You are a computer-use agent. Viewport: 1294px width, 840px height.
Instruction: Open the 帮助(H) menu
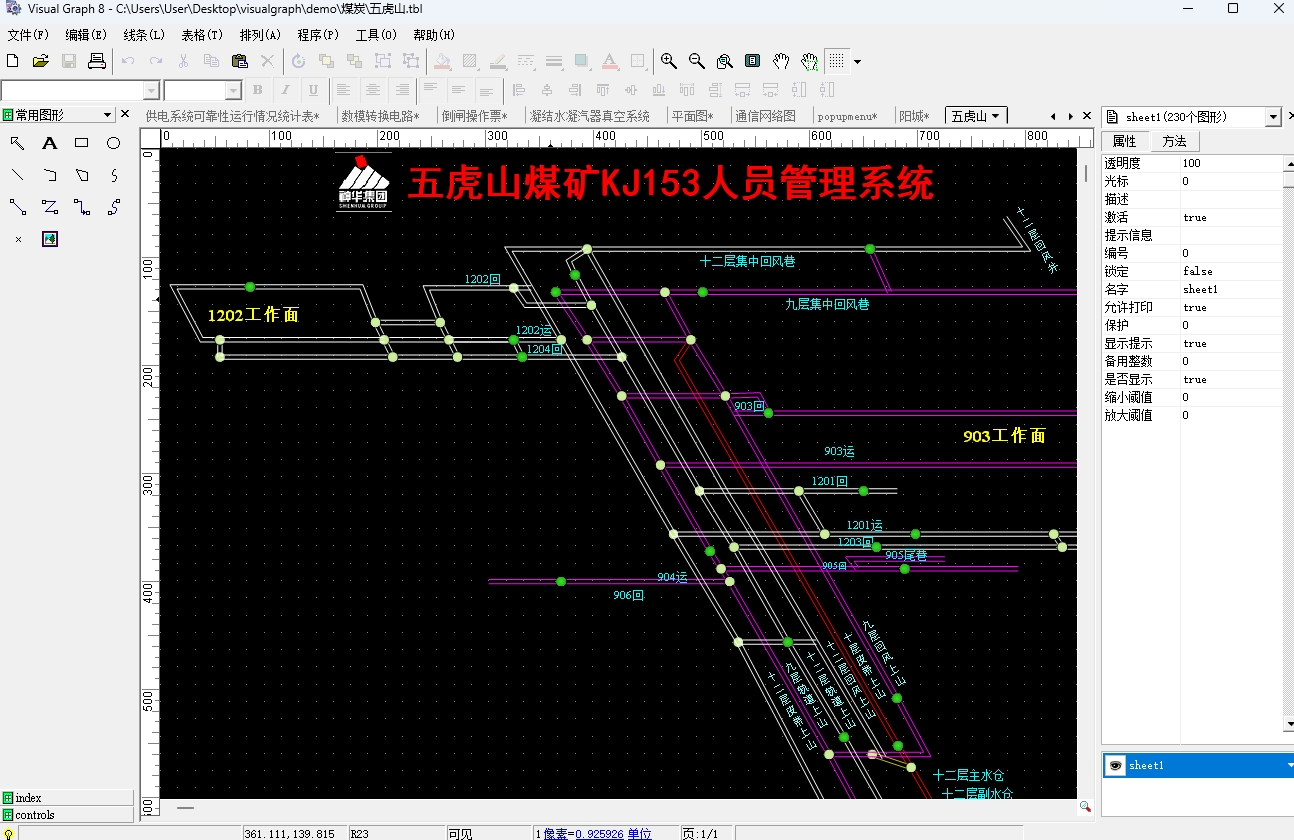tap(434, 35)
